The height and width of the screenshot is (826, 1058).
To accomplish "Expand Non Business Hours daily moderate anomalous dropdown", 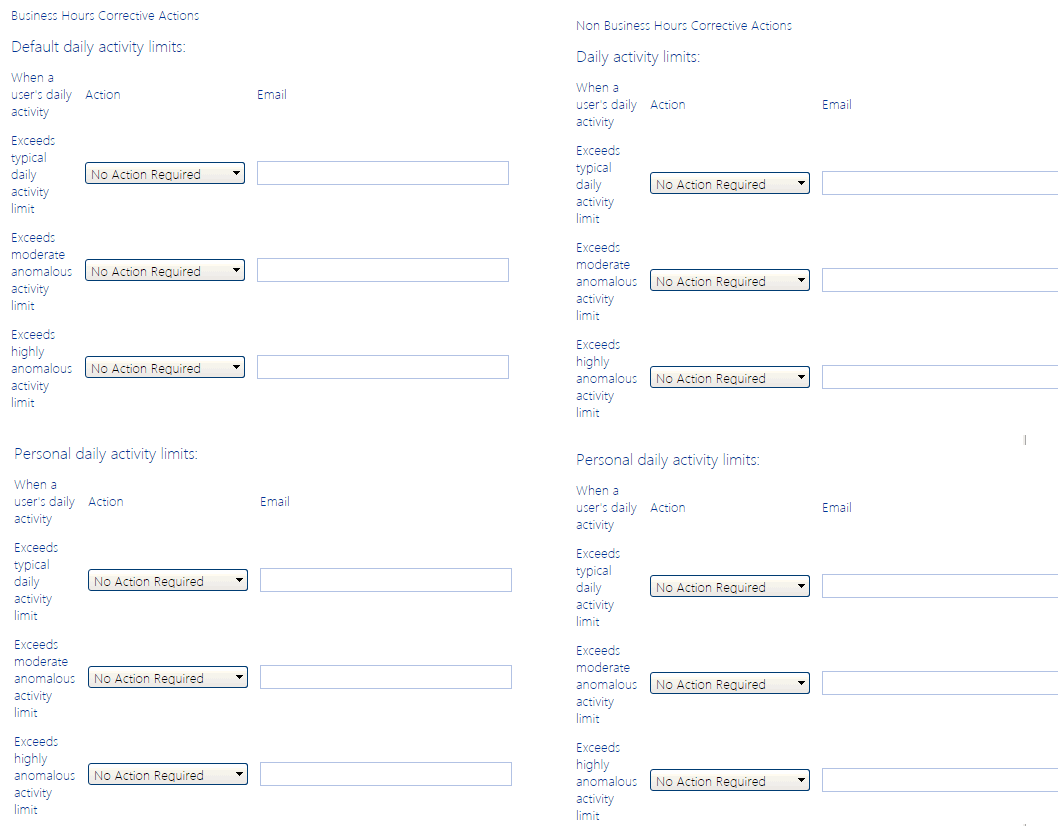I will pyautogui.click(x=730, y=281).
